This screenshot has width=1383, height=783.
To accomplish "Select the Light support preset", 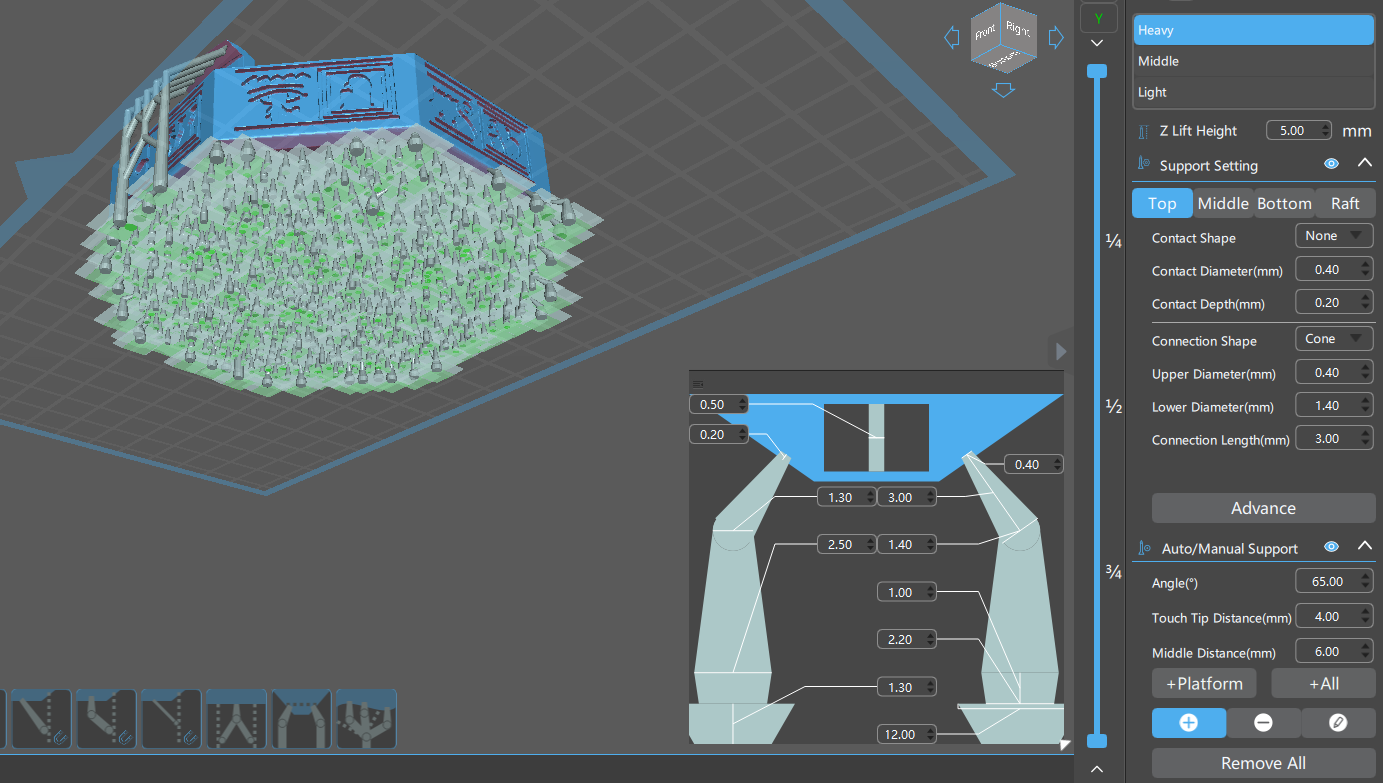I will pyautogui.click(x=1253, y=92).
